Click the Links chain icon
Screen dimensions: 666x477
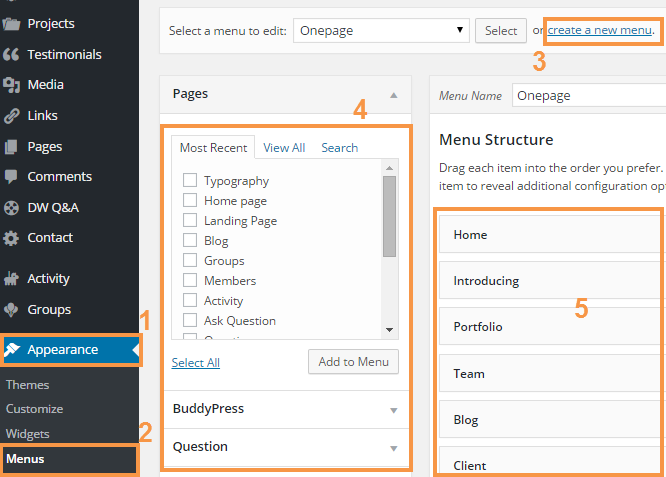pyautogui.click(x=11, y=116)
